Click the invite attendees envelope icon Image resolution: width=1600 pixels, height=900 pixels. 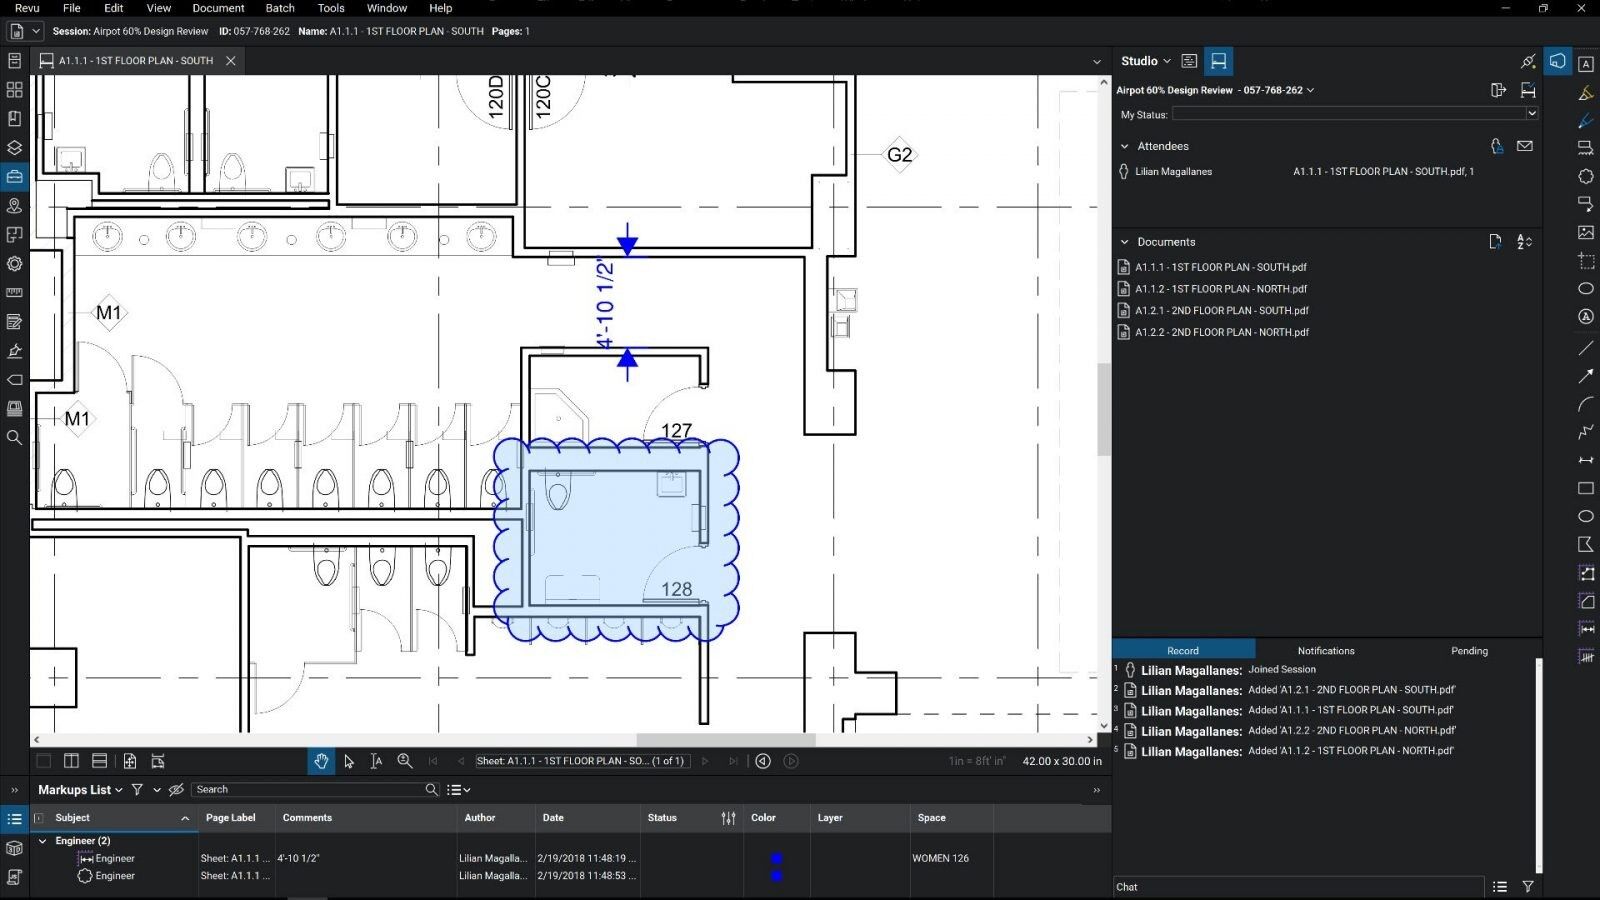pyautogui.click(x=1524, y=146)
